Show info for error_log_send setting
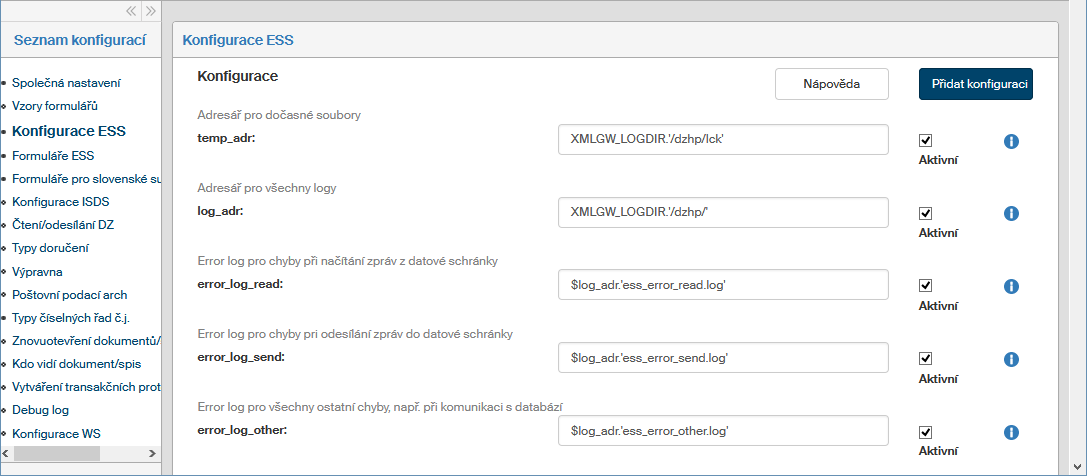The image size is (1087, 476). 1010,359
